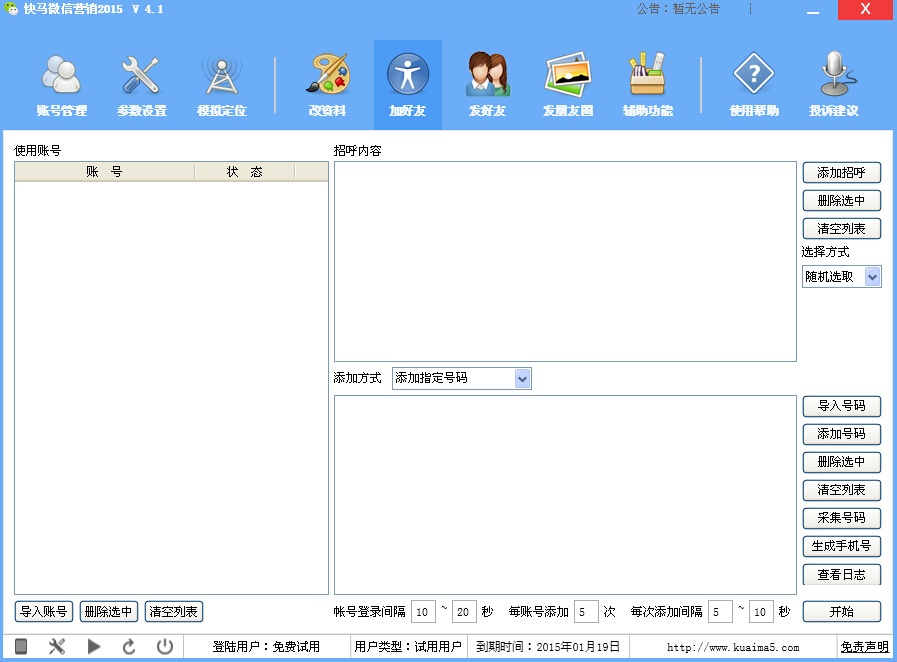Click 清空列表 under account list
Image resolution: width=897 pixels, height=662 pixels.
pyautogui.click(x=173, y=612)
